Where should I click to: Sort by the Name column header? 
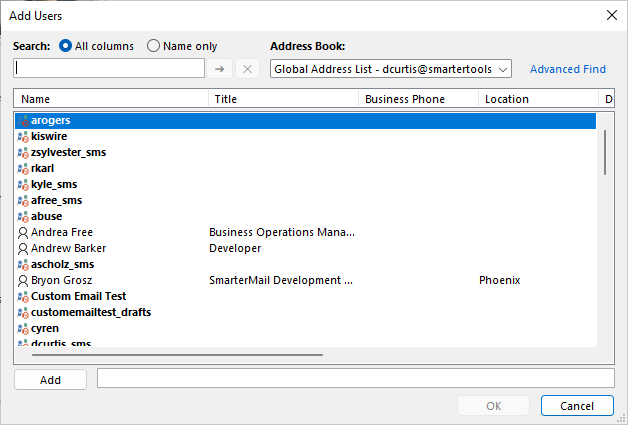click(x=111, y=99)
